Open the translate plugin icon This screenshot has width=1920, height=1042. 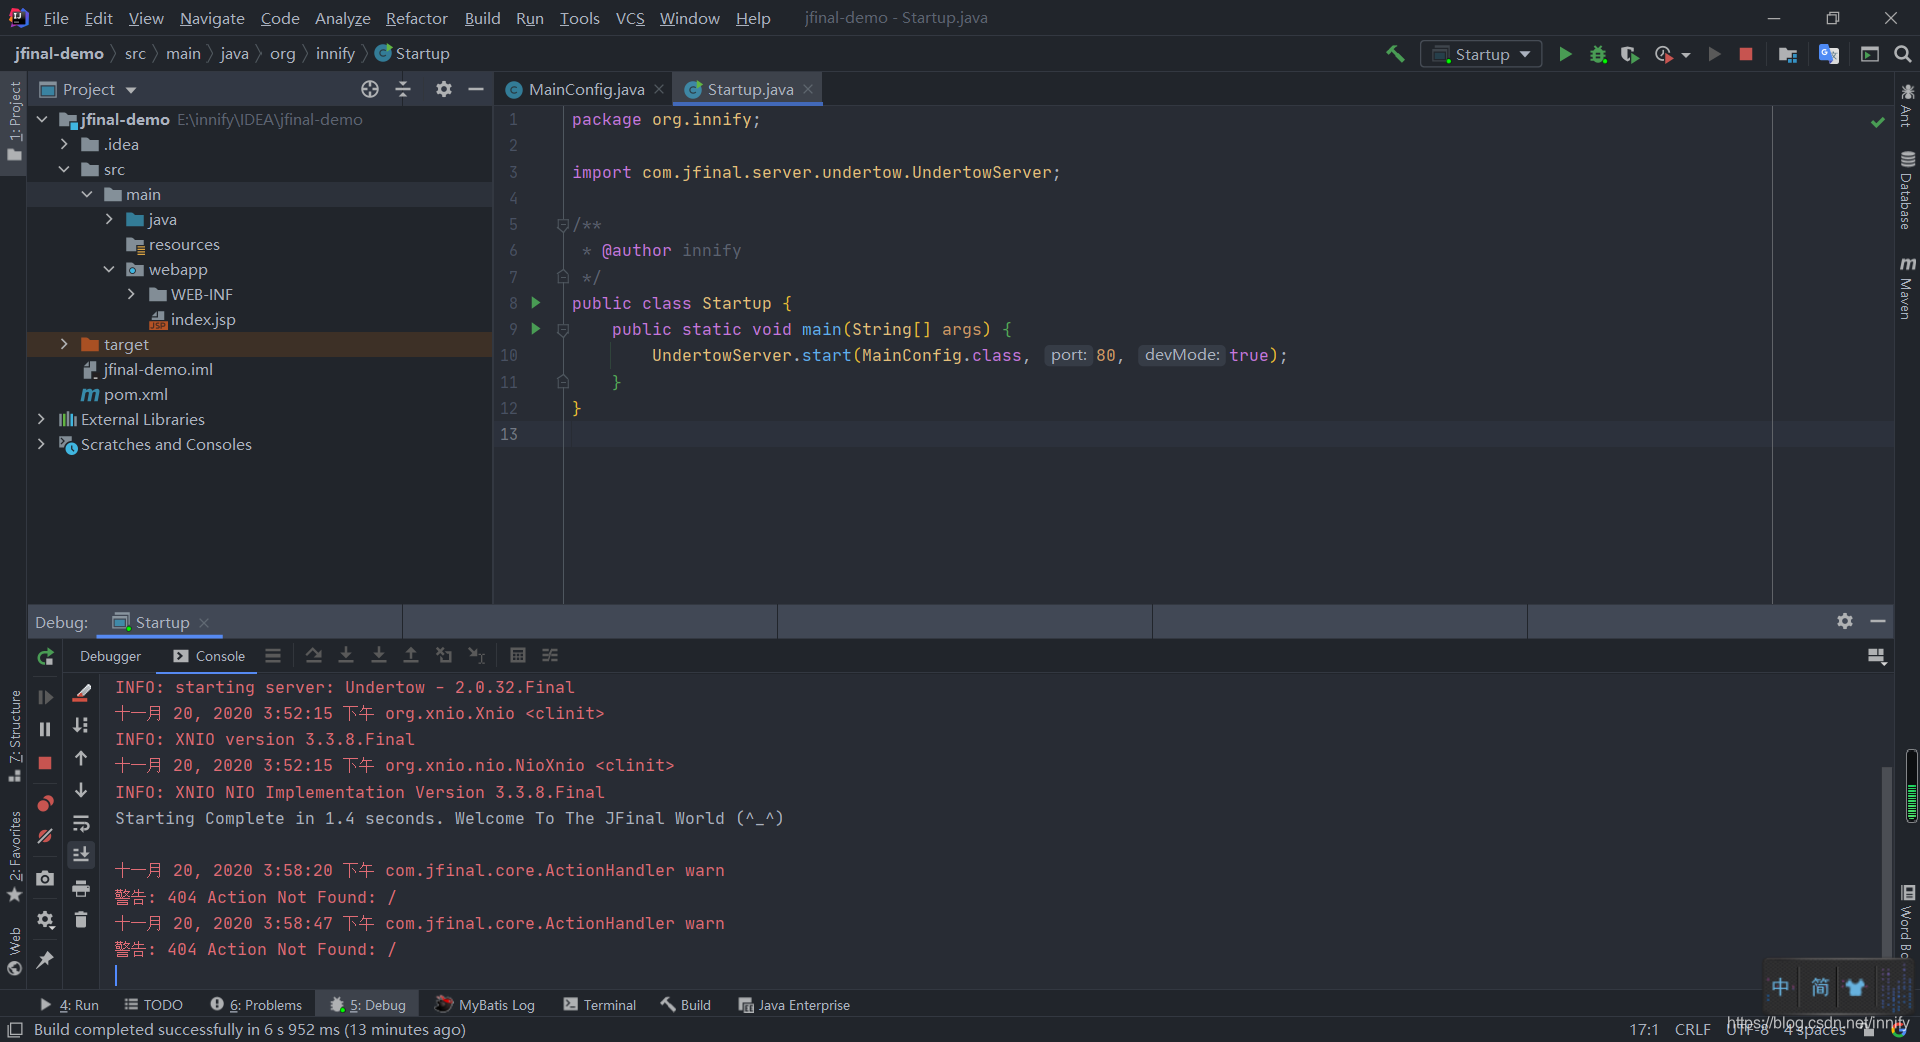pyautogui.click(x=1829, y=54)
